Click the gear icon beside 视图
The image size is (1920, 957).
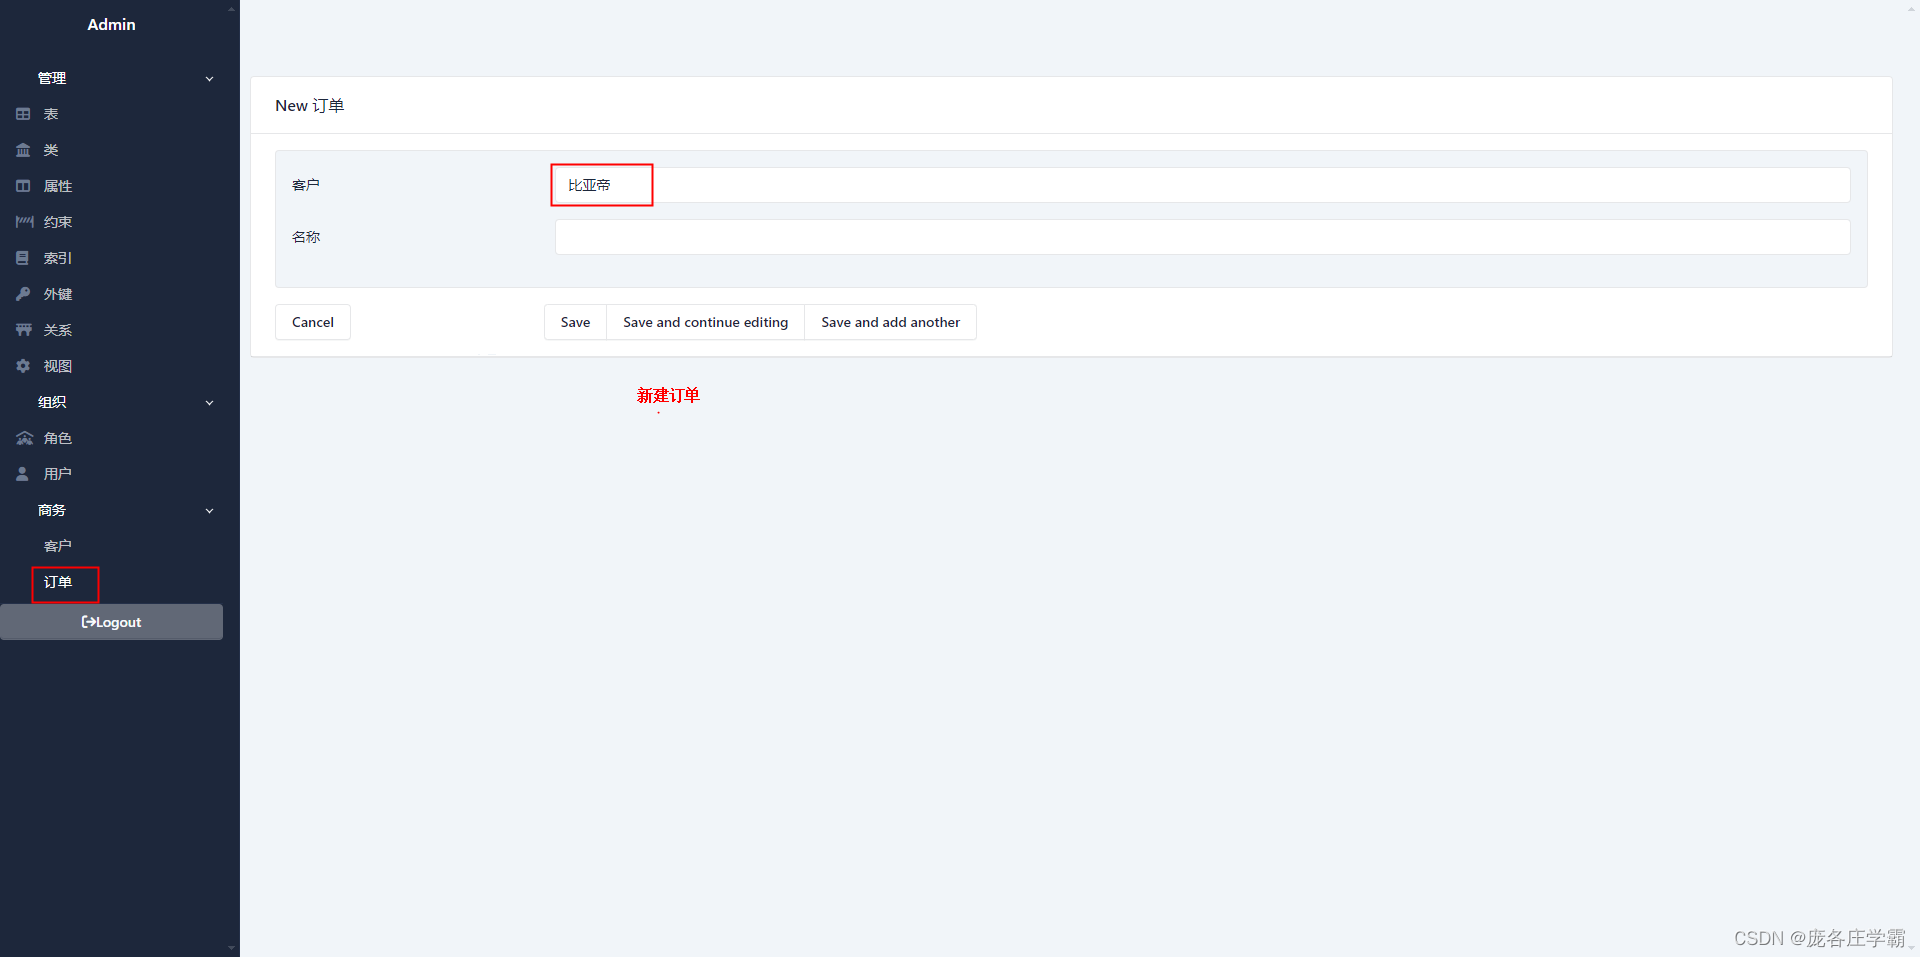point(23,366)
